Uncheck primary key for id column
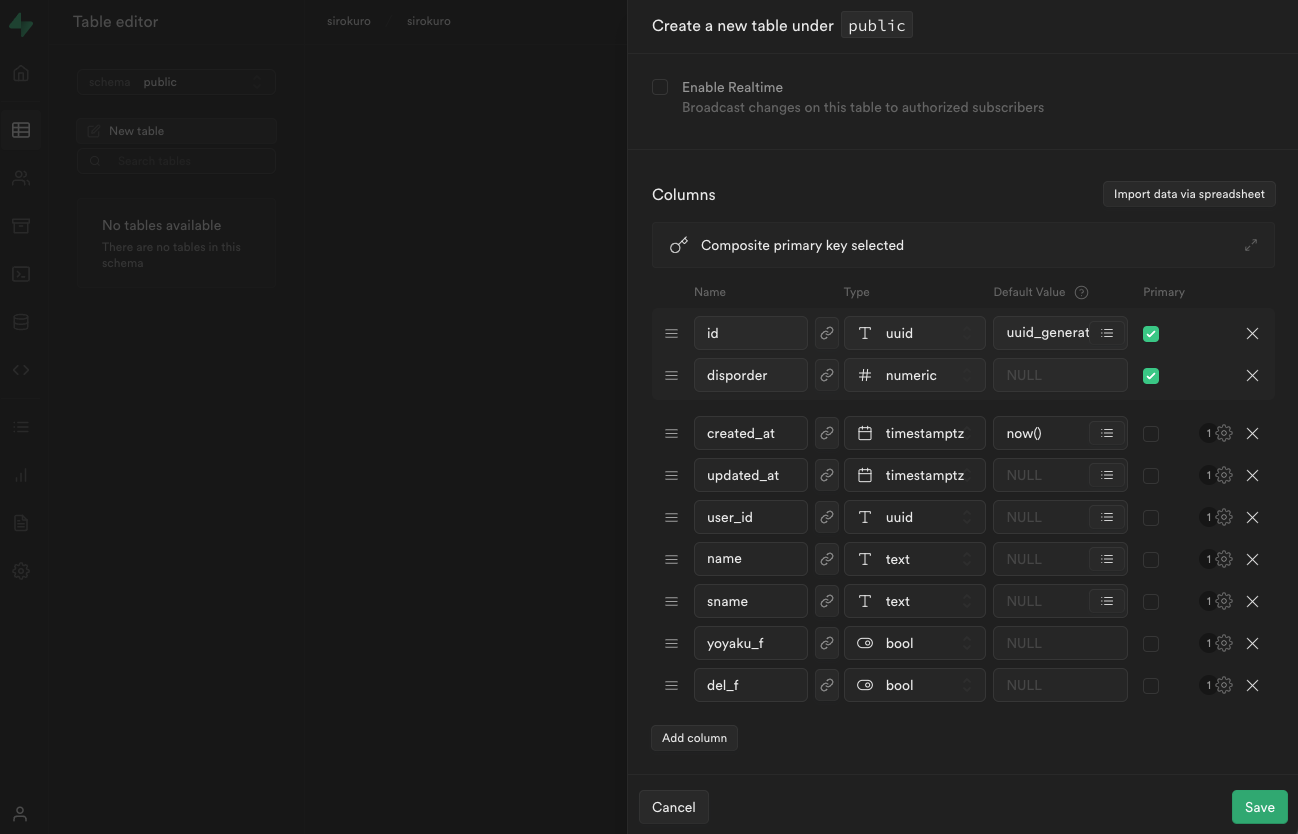 point(1151,334)
